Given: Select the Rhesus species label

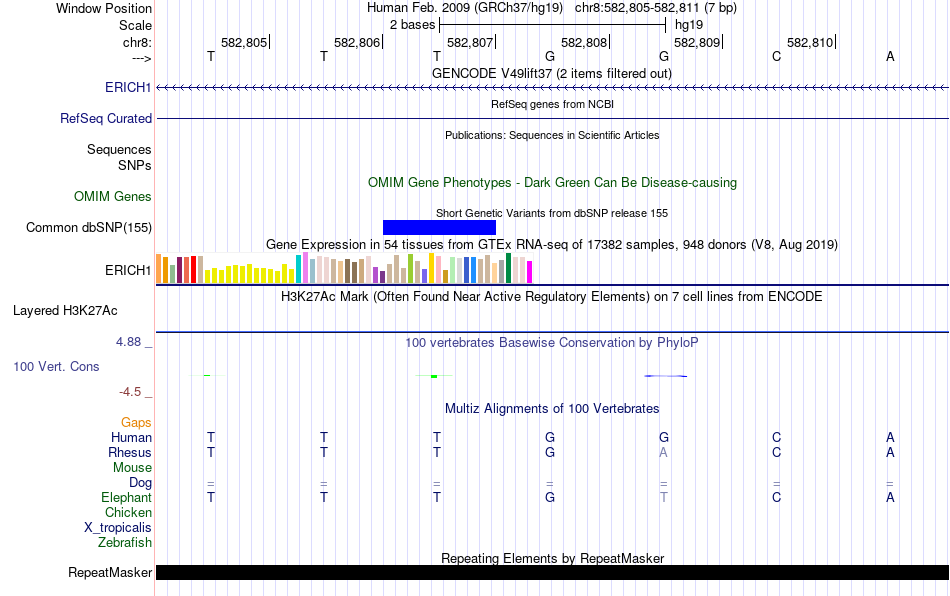Looking at the screenshot, I should point(130,452).
